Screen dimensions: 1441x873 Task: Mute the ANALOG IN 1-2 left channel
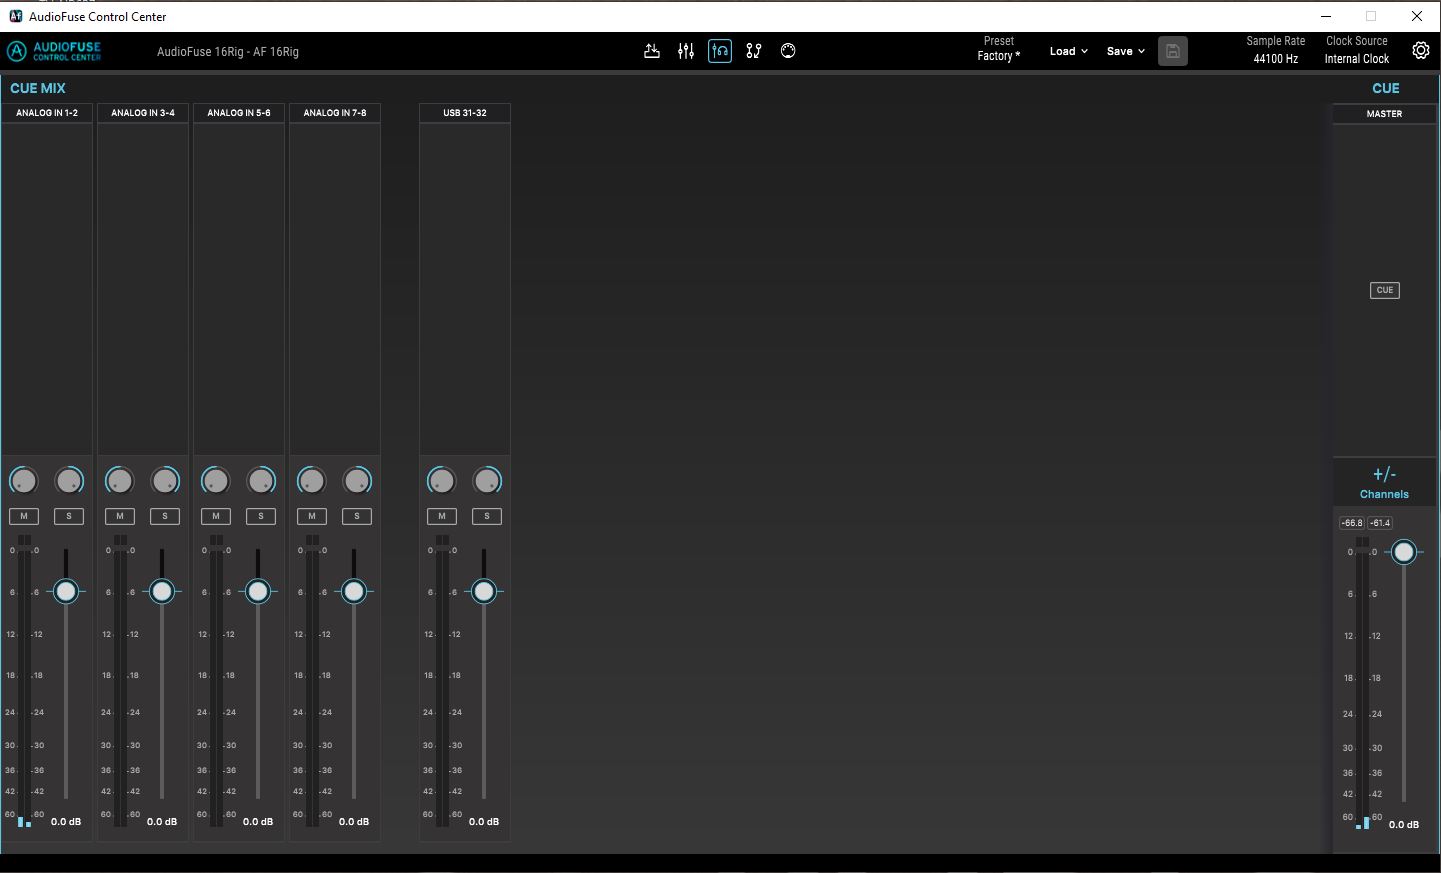tap(24, 516)
